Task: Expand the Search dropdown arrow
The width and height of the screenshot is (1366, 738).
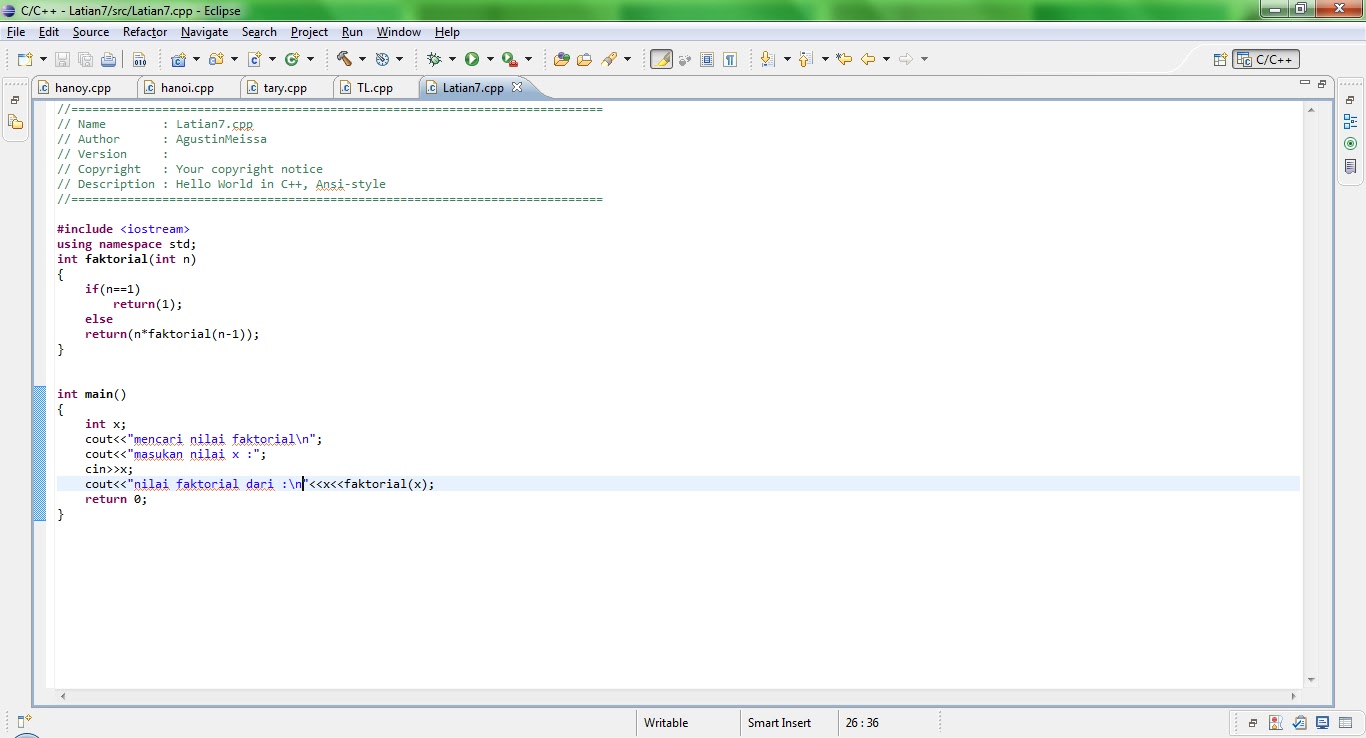Action: tap(627, 60)
